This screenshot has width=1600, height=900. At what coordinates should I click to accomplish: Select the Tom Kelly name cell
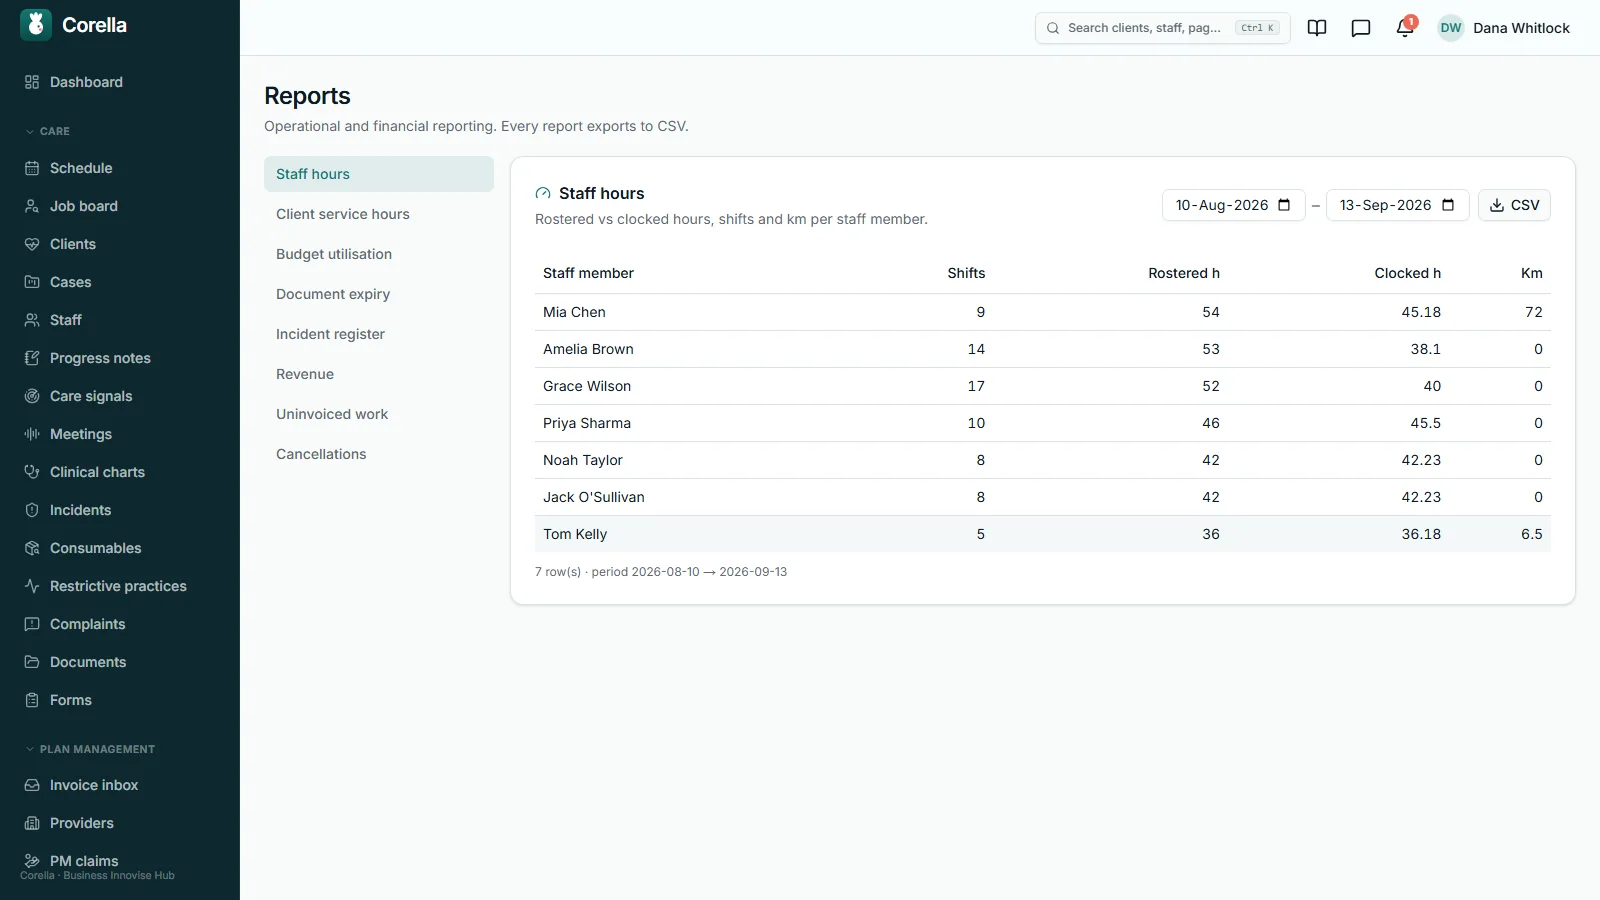click(575, 534)
